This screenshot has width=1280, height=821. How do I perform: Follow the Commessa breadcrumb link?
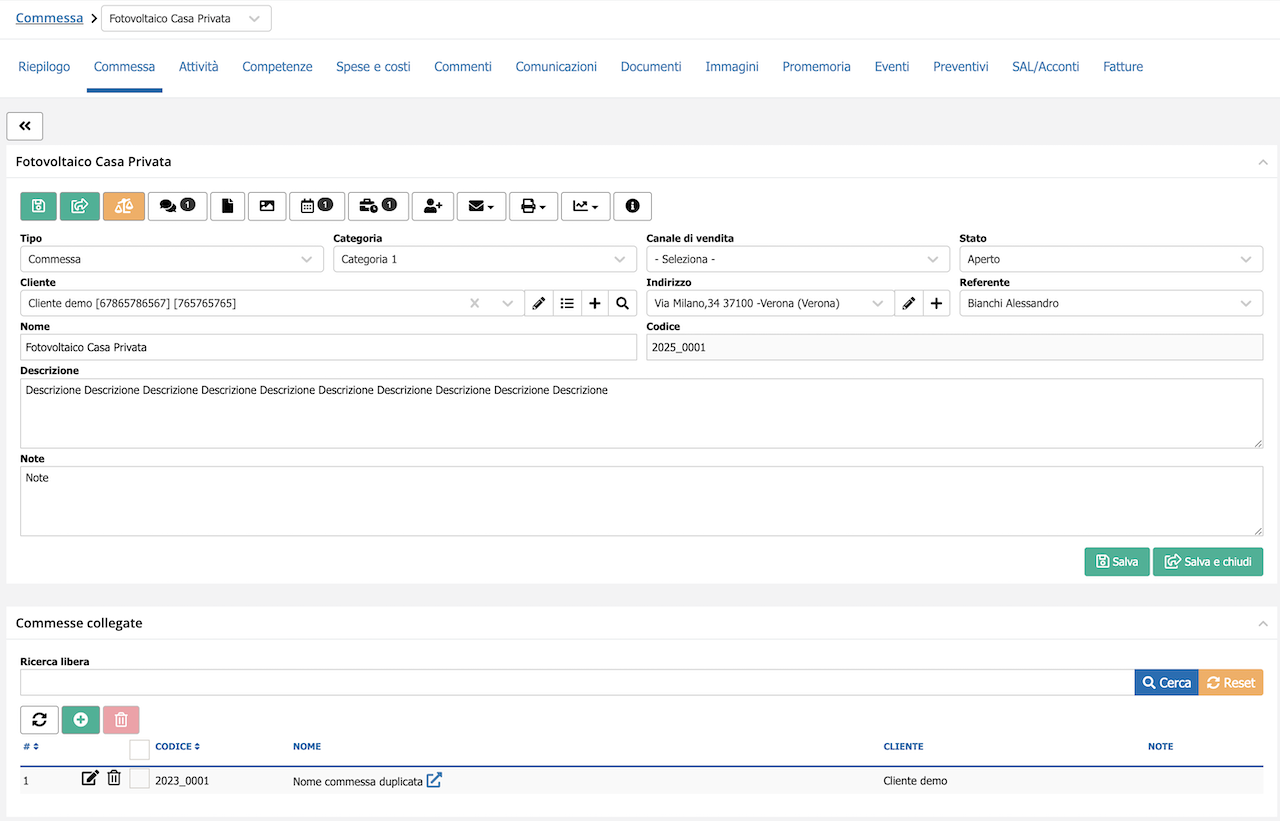click(x=49, y=18)
